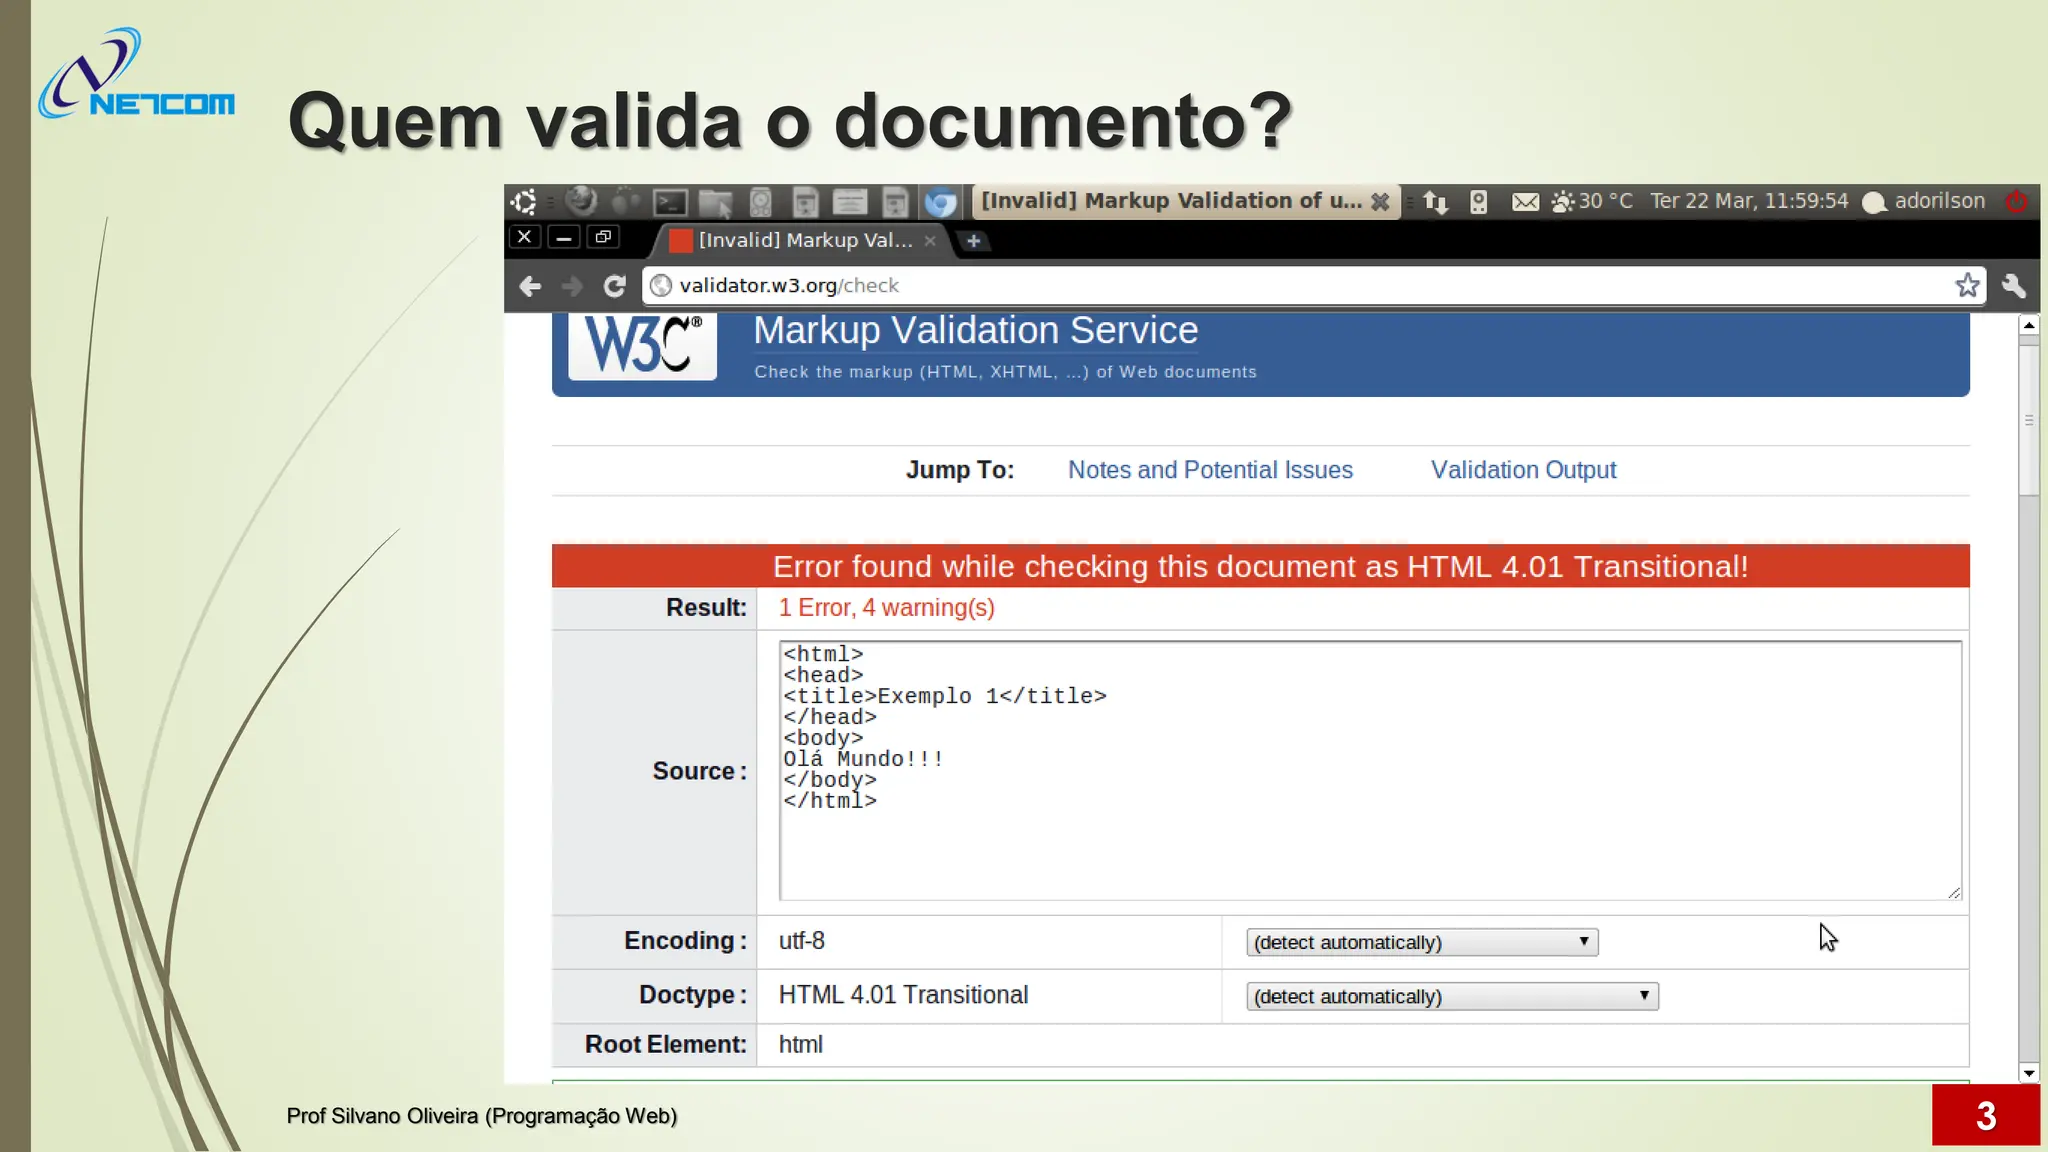Click the red error banner message
Screen dimensions: 2048x1152
tap(1260, 567)
